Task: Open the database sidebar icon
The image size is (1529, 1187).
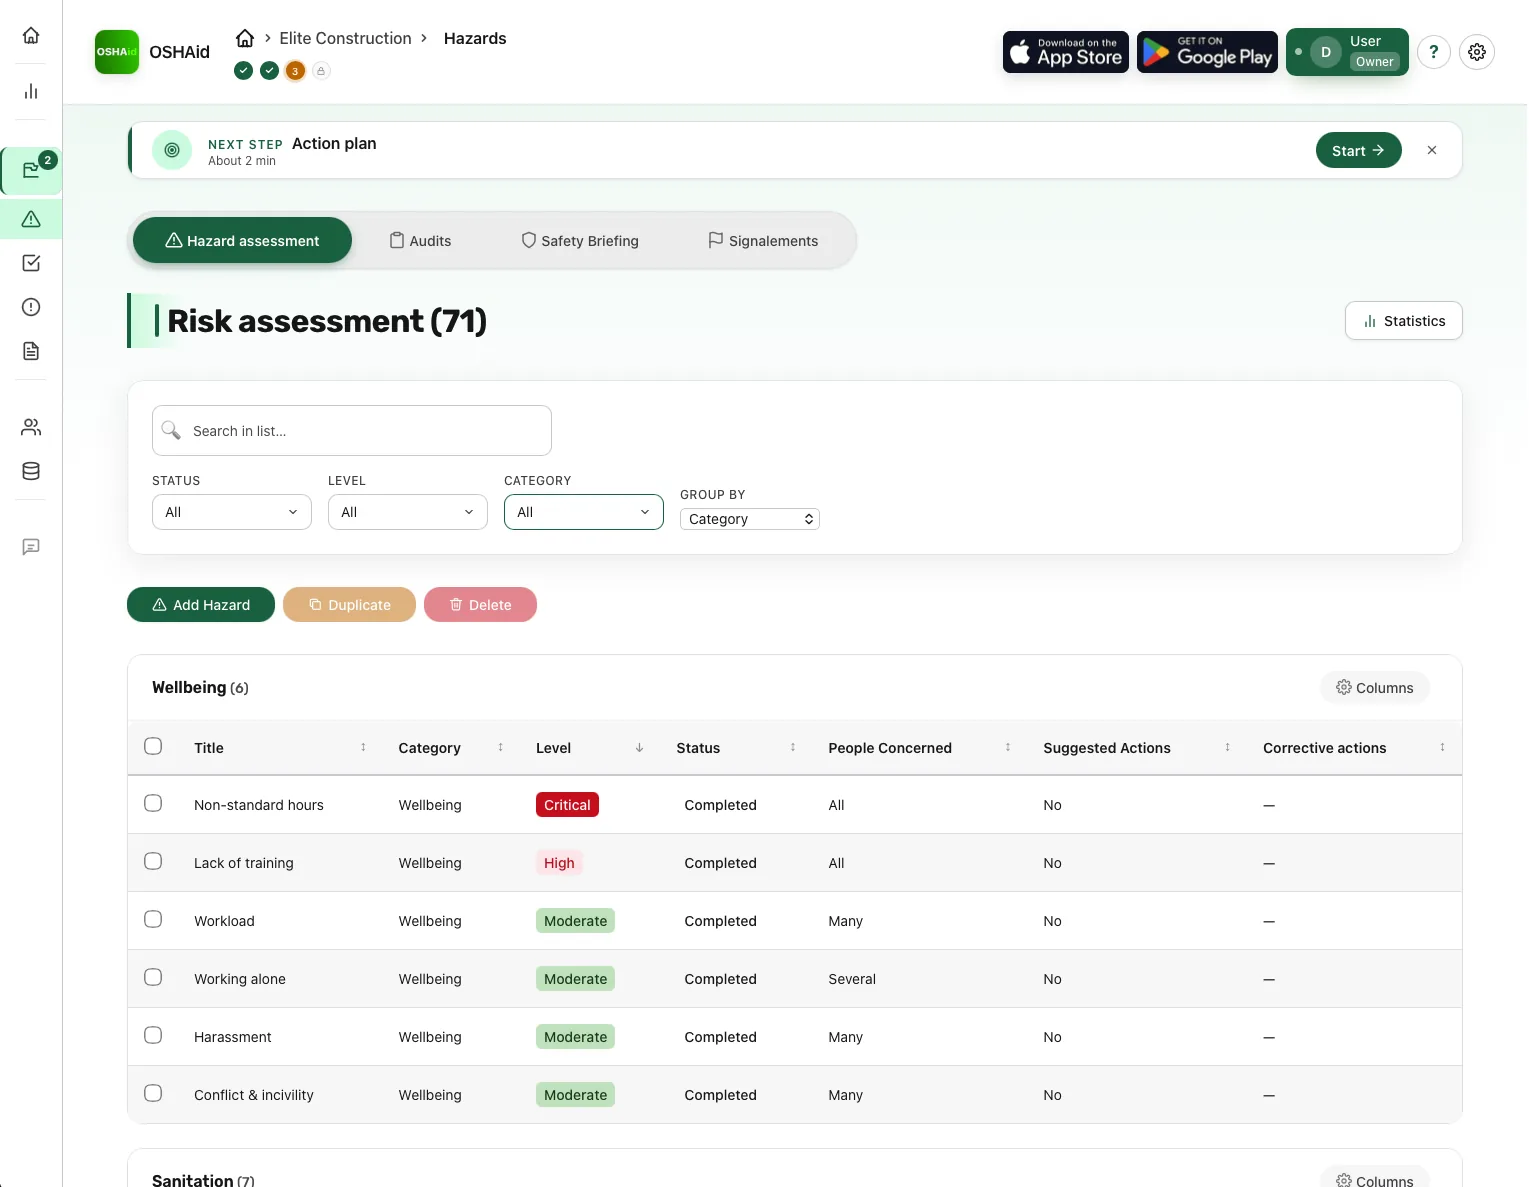Action: point(31,472)
